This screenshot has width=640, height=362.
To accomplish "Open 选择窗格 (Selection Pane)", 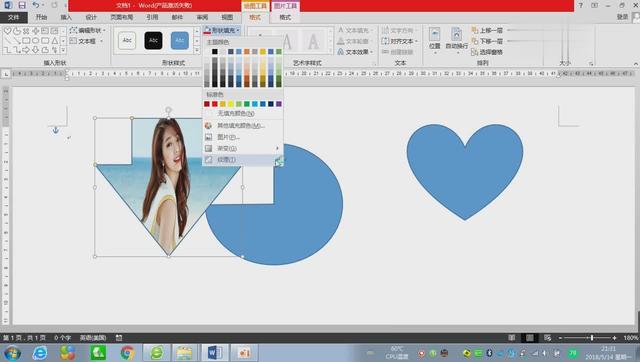I will (487, 52).
